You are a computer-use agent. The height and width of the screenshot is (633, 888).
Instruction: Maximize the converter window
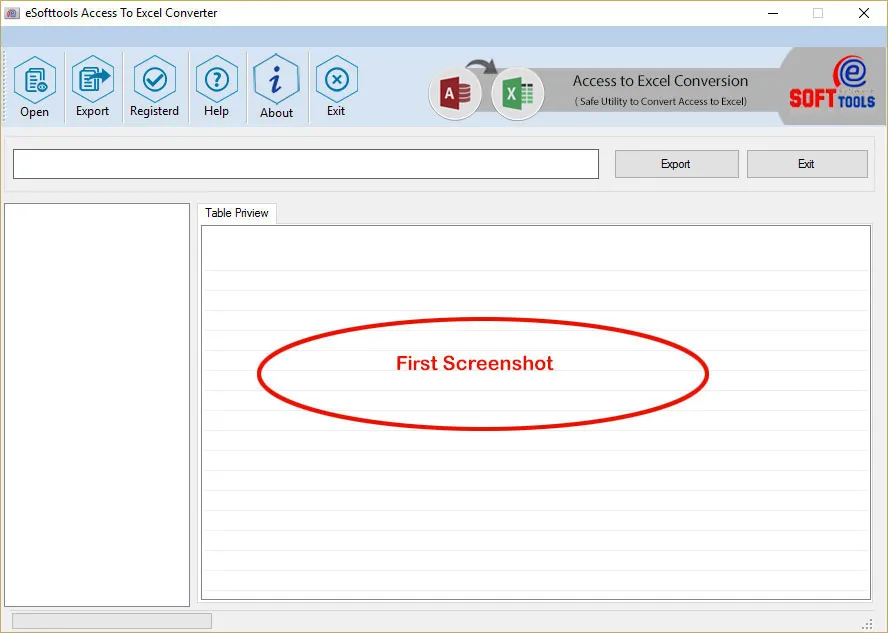[818, 13]
